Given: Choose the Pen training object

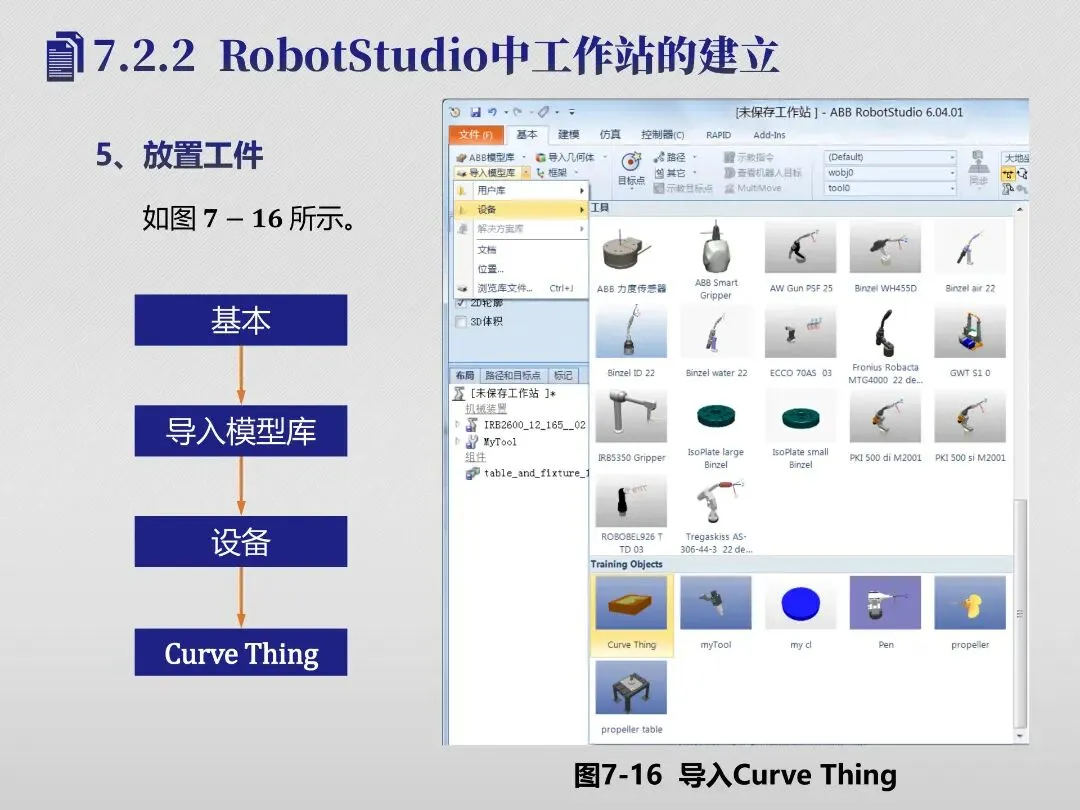Looking at the screenshot, I should [x=885, y=603].
